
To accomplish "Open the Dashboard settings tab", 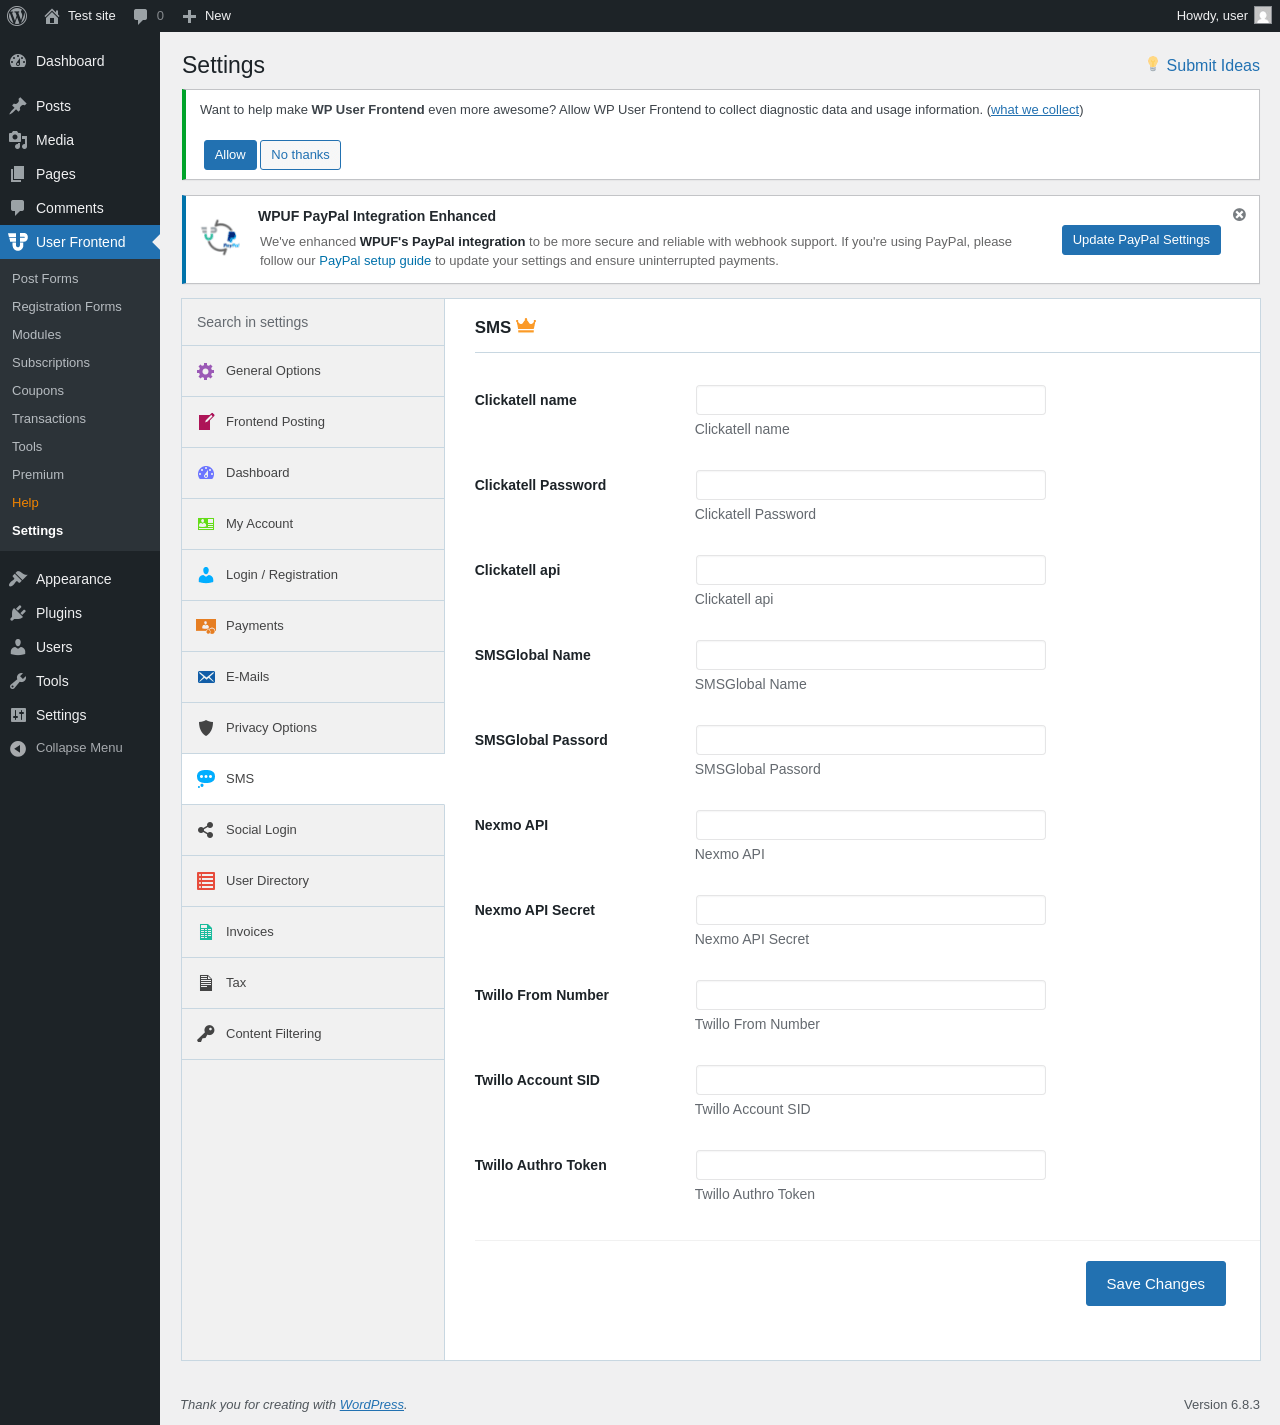I will coord(313,473).
